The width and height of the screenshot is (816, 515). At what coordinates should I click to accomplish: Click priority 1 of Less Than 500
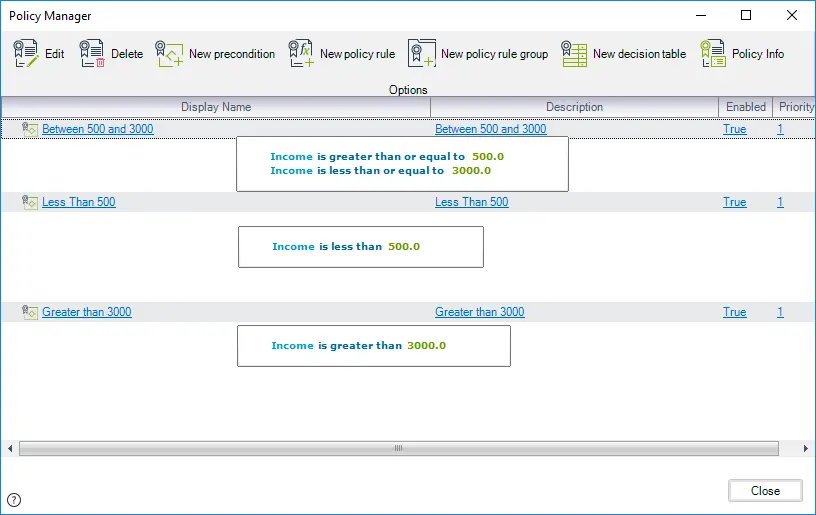780,202
